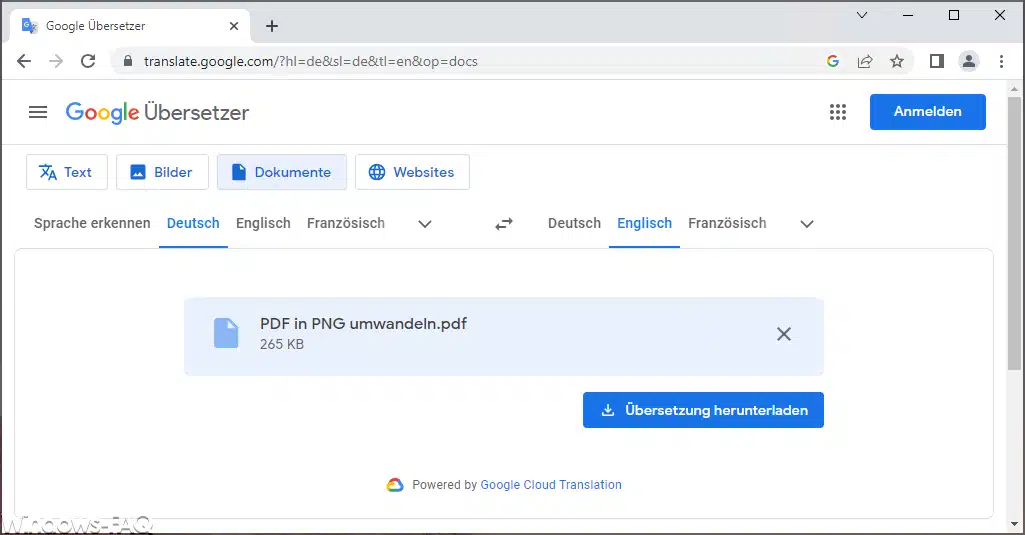Bookmark this page with the star
Screen dimensions: 1025x535
click(897, 61)
